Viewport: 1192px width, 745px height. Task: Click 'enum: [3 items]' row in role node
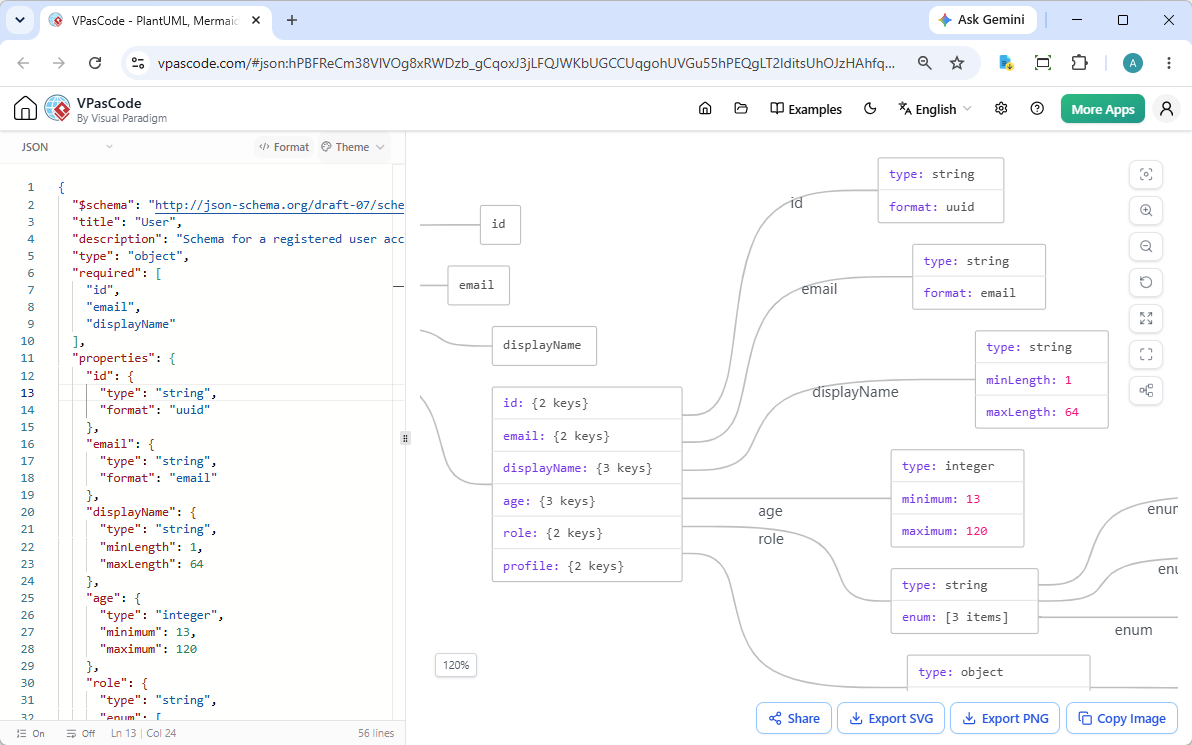click(x=964, y=617)
